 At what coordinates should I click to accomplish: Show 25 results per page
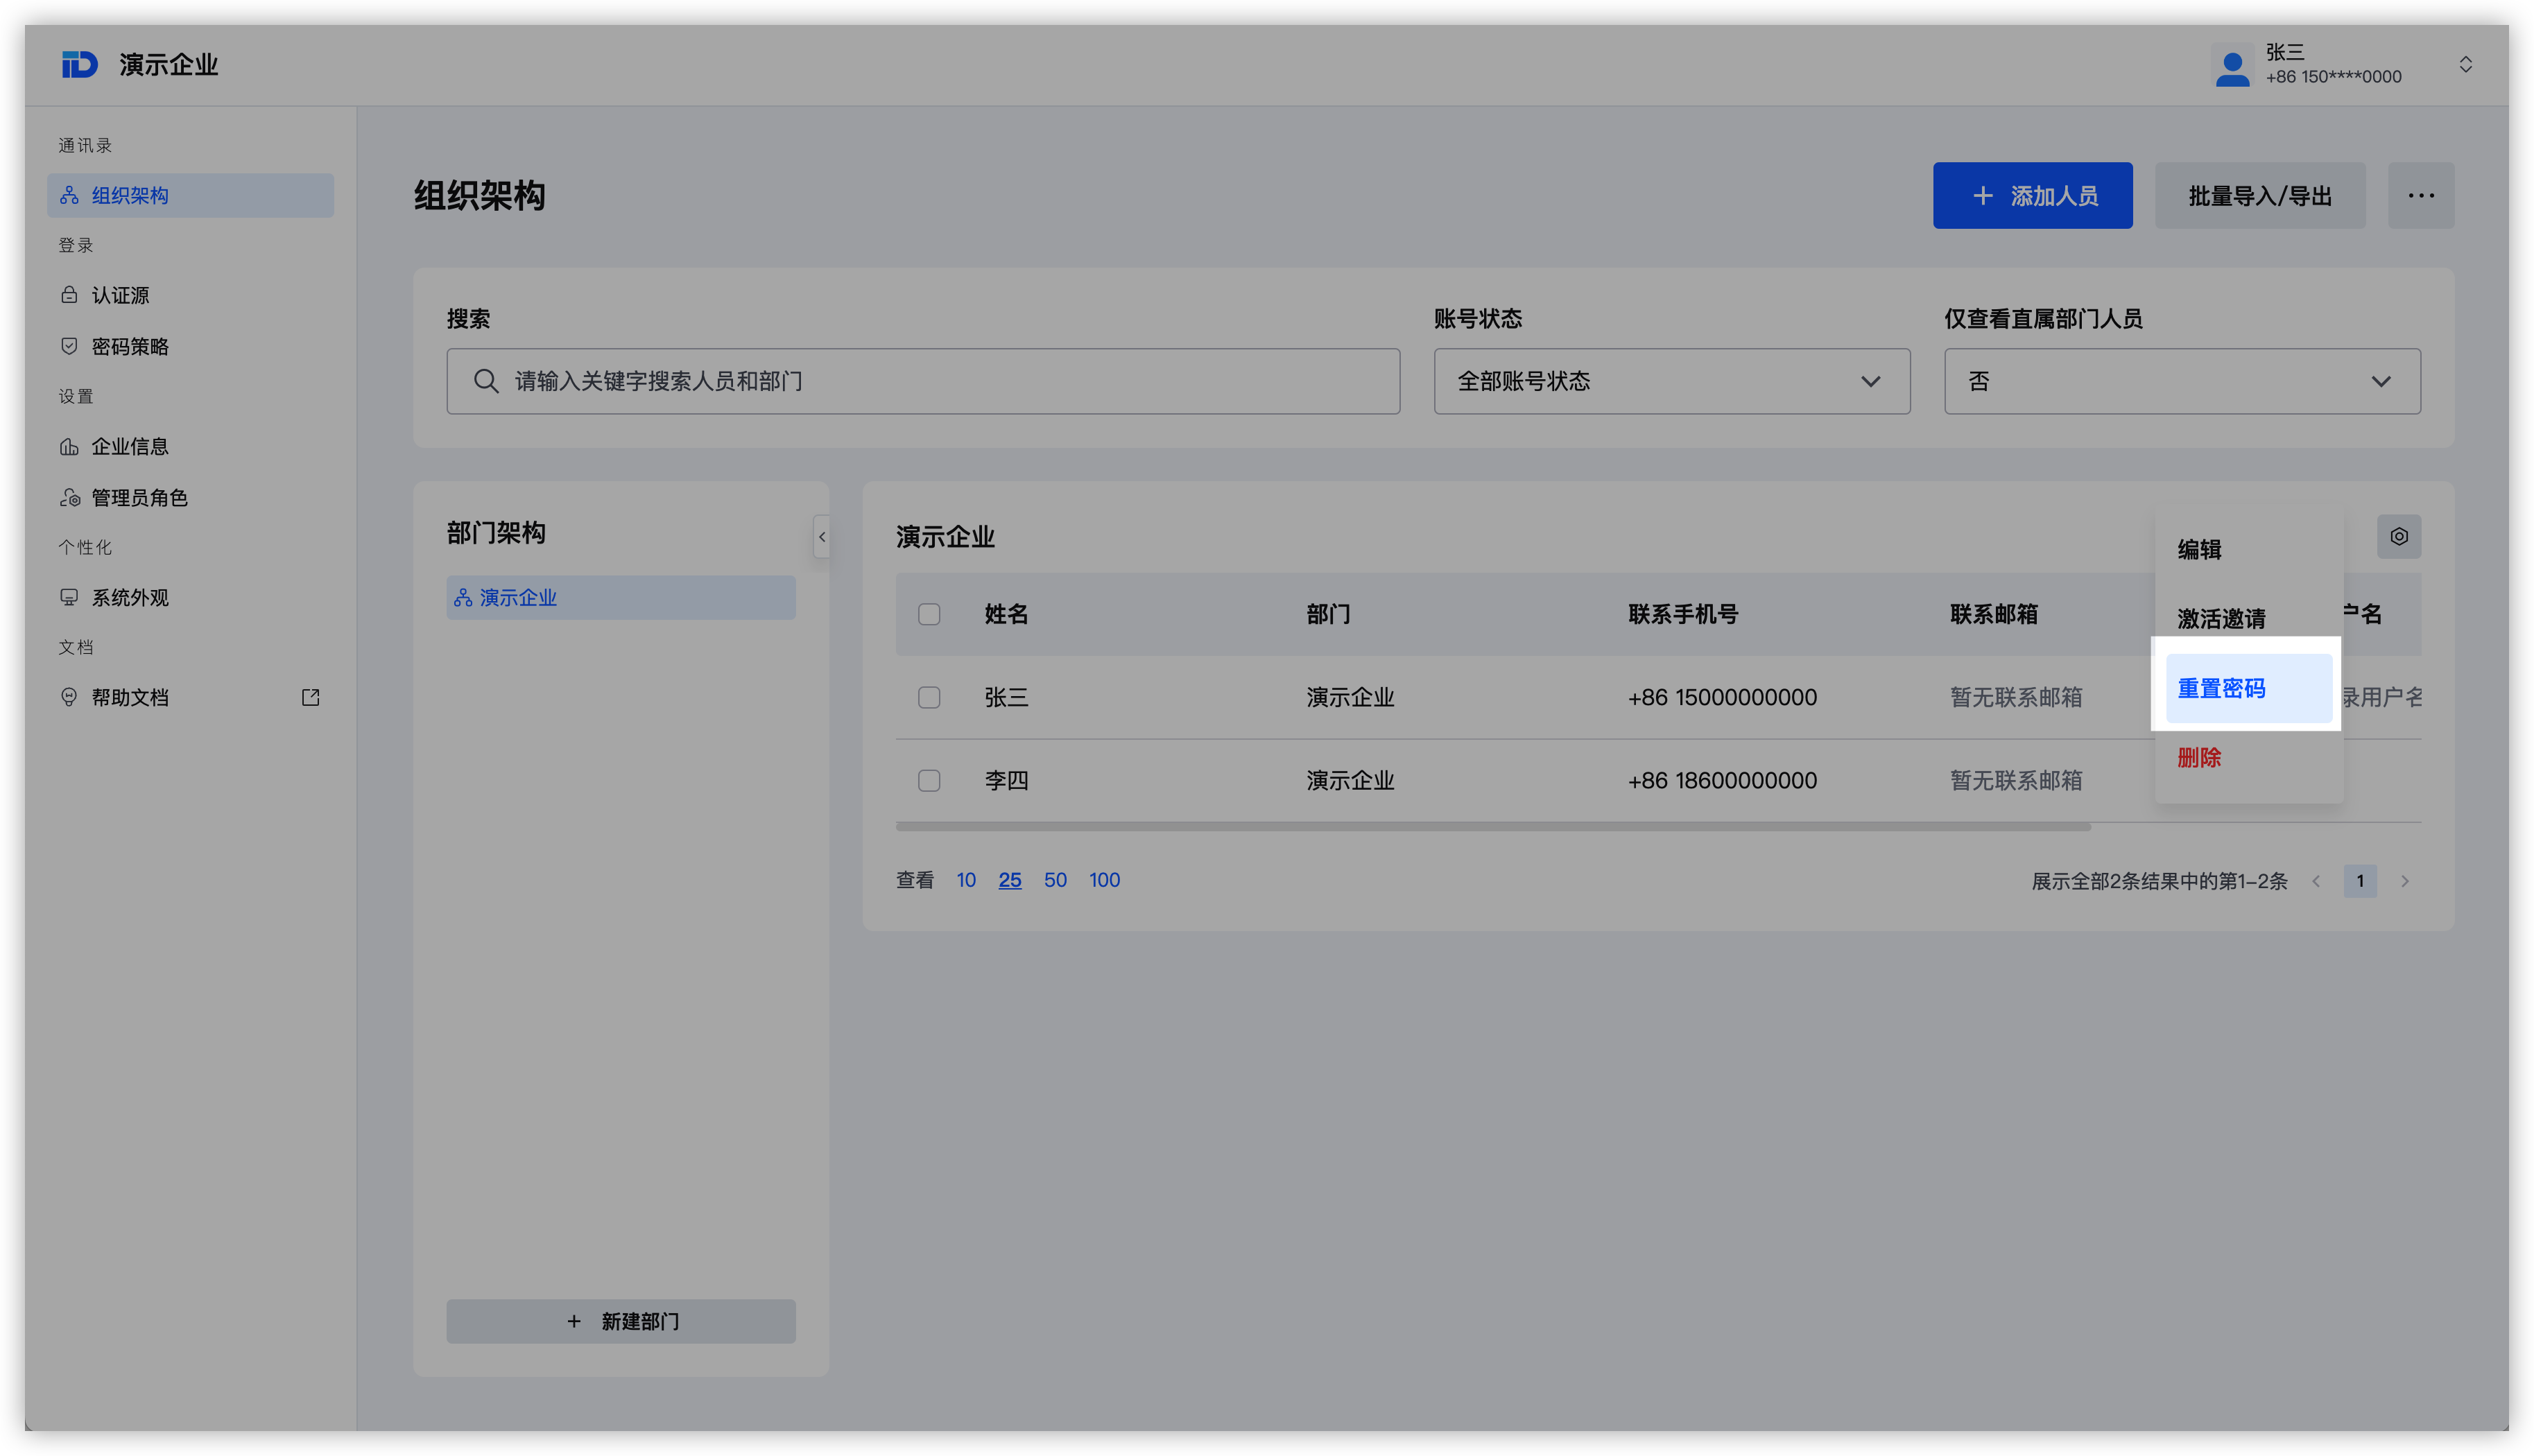(1010, 880)
